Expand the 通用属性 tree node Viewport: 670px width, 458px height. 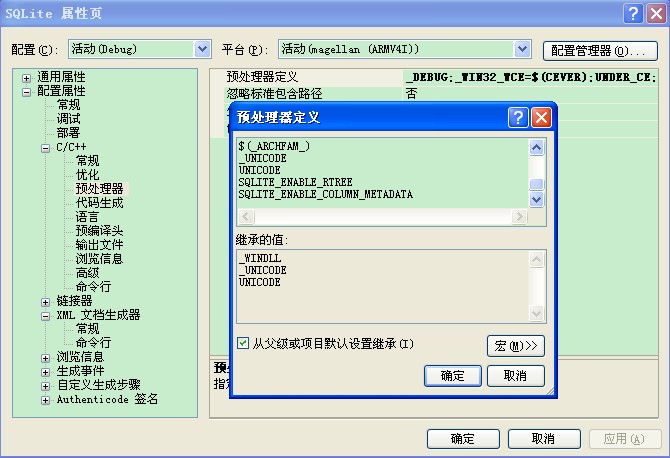pyautogui.click(x=26, y=78)
